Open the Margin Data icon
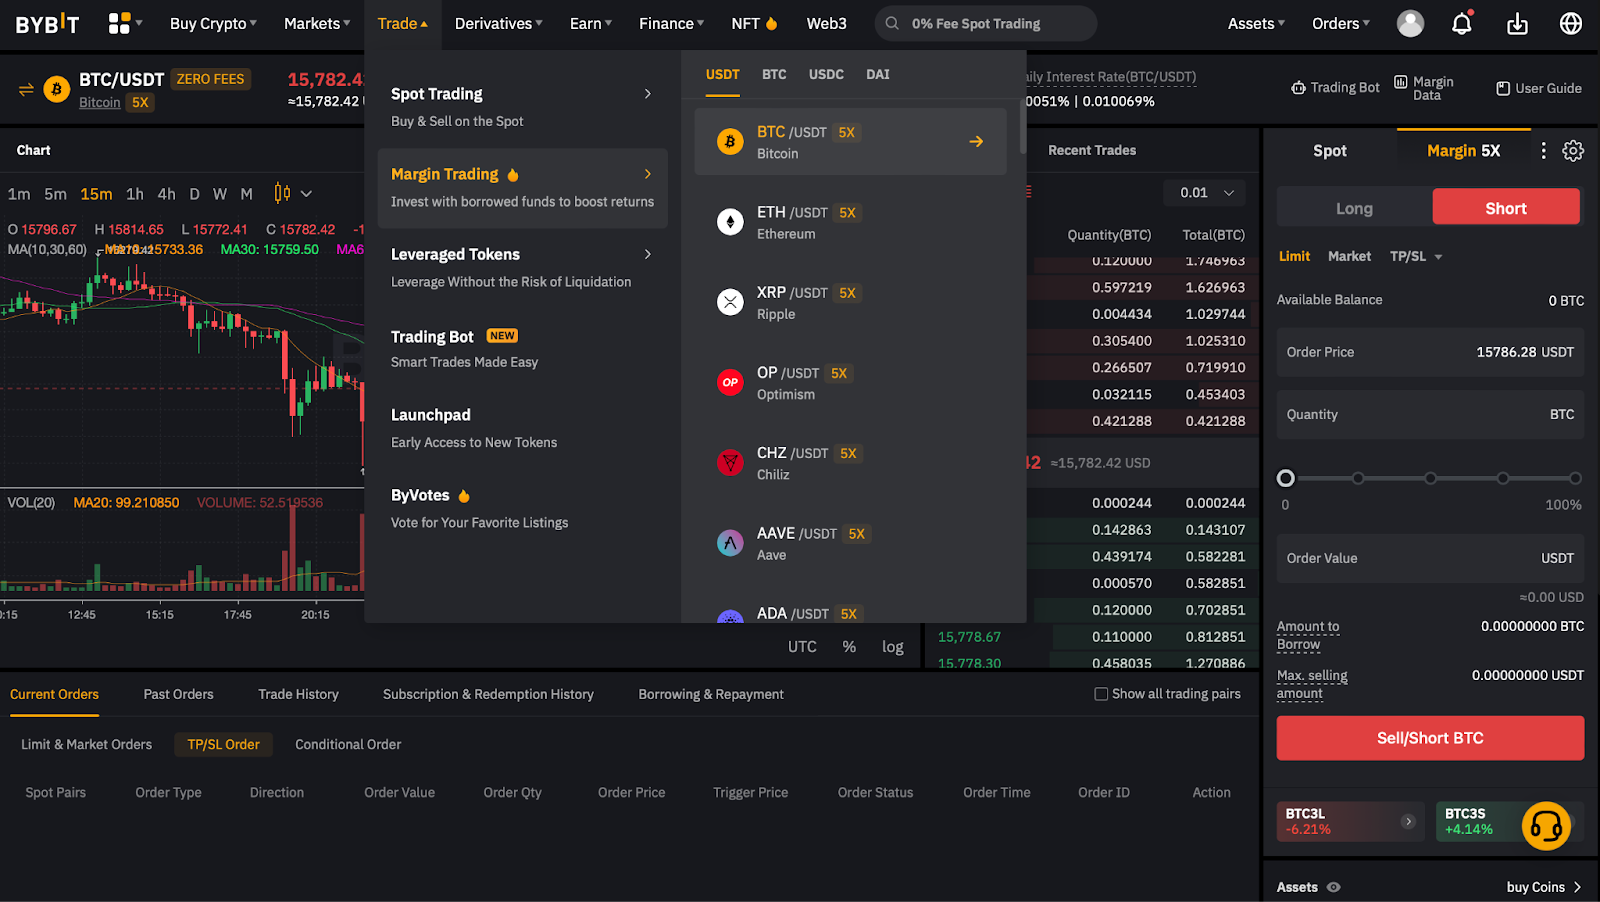The image size is (1600, 902). (1401, 82)
